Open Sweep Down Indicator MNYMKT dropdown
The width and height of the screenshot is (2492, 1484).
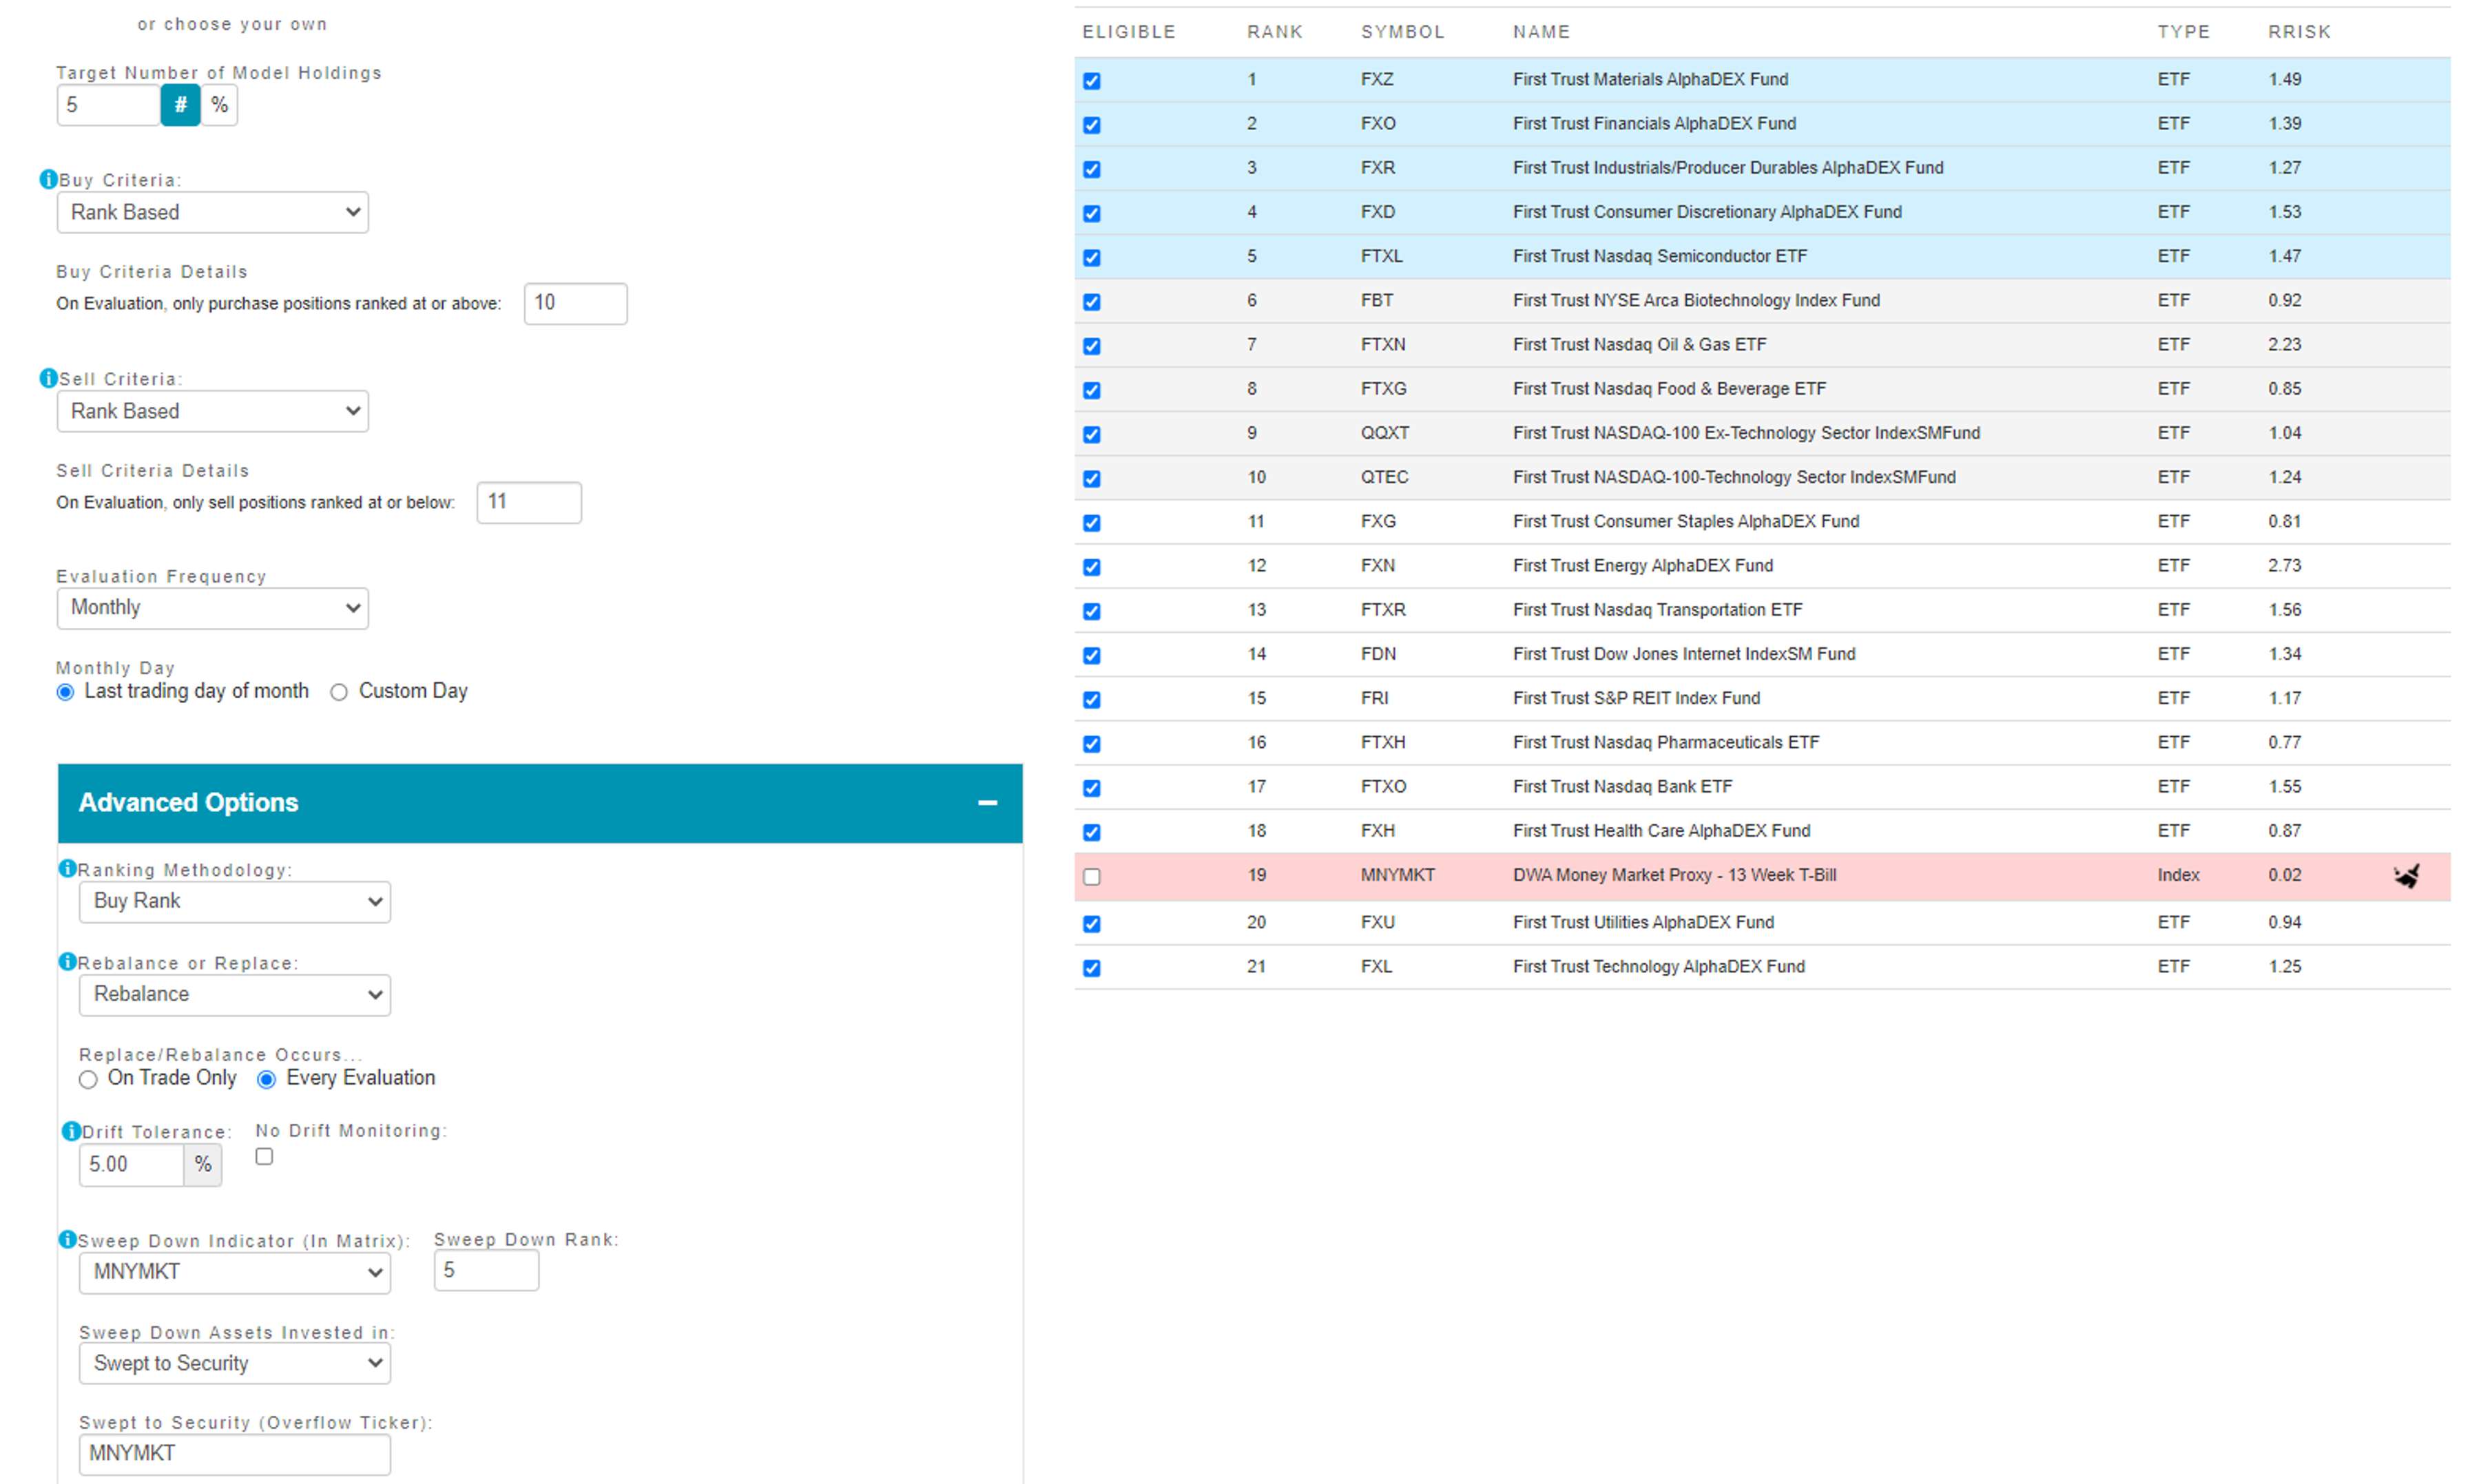(235, 1272)
